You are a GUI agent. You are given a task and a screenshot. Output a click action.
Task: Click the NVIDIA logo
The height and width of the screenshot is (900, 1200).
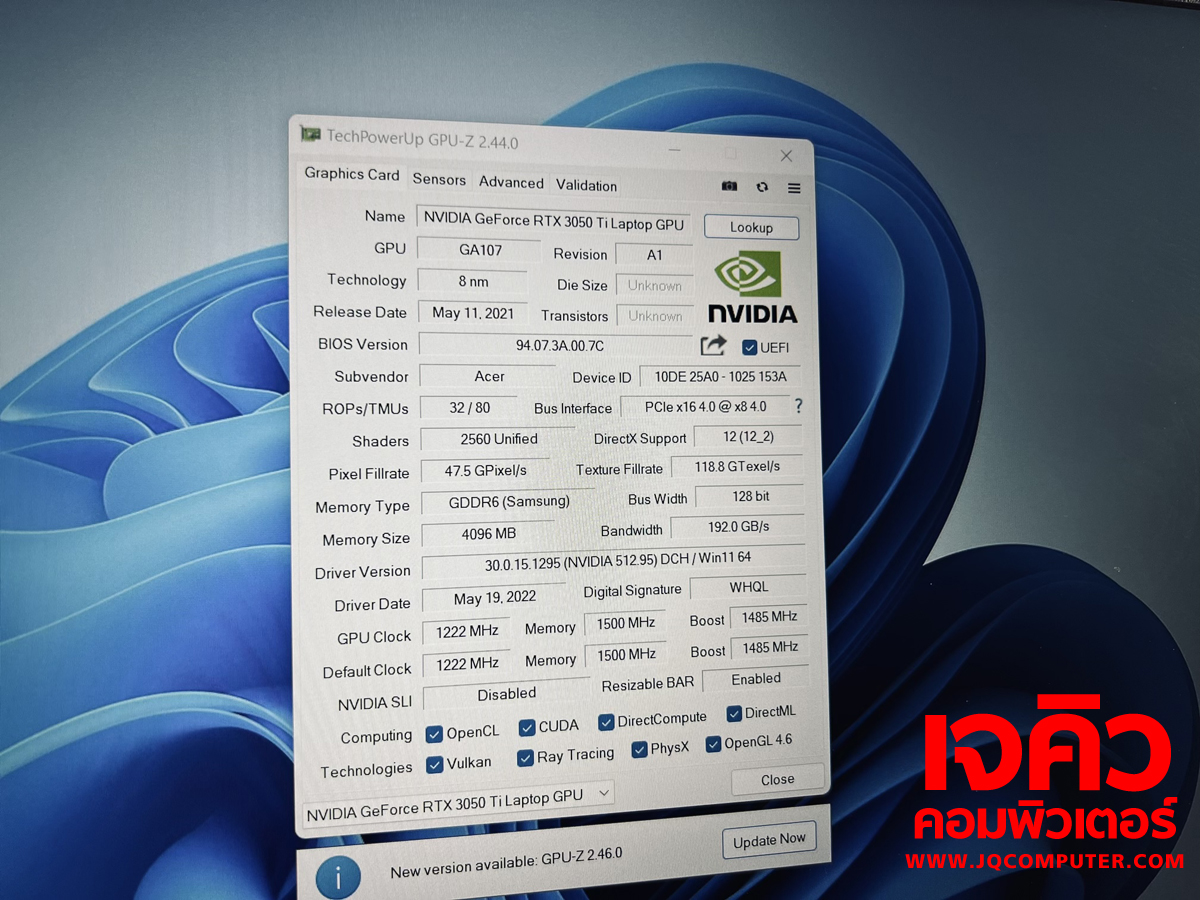click(x=752, y=287)
